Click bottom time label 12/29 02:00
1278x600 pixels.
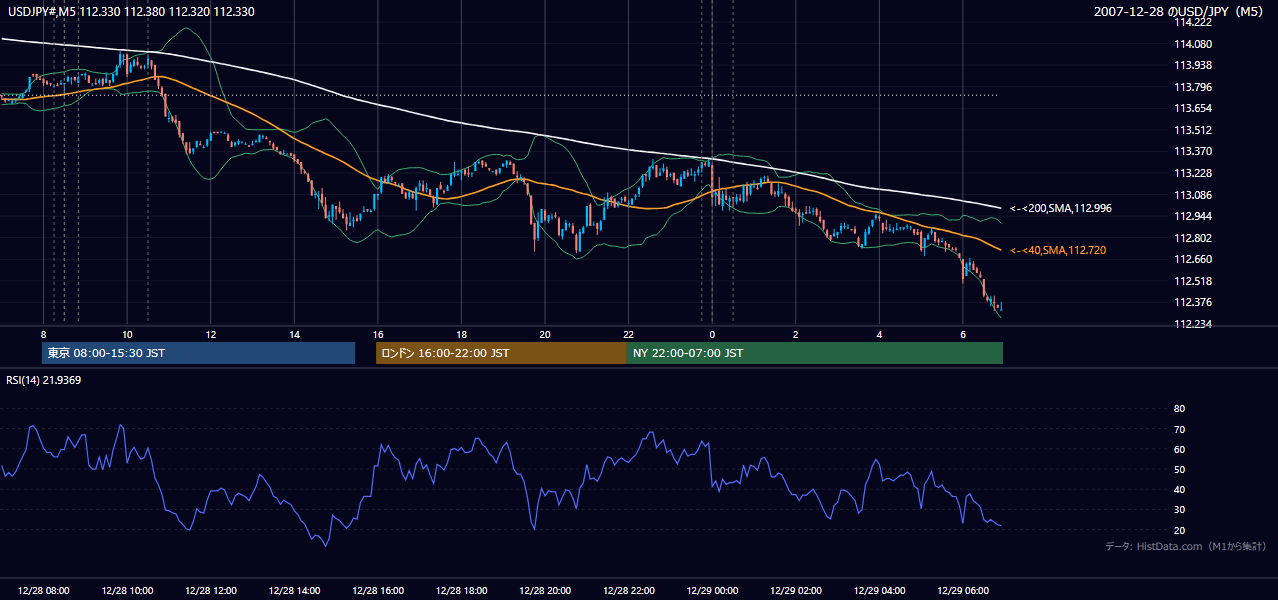(x=795, y=591)
